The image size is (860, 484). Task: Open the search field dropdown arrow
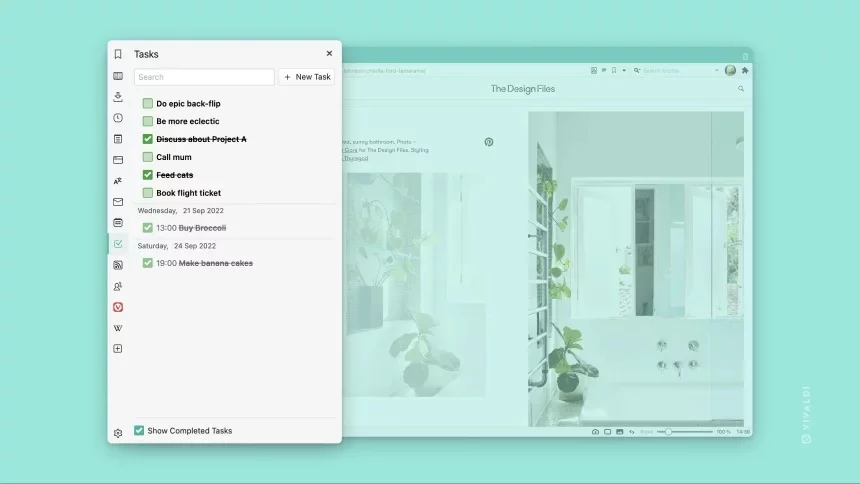coord(716,71)
